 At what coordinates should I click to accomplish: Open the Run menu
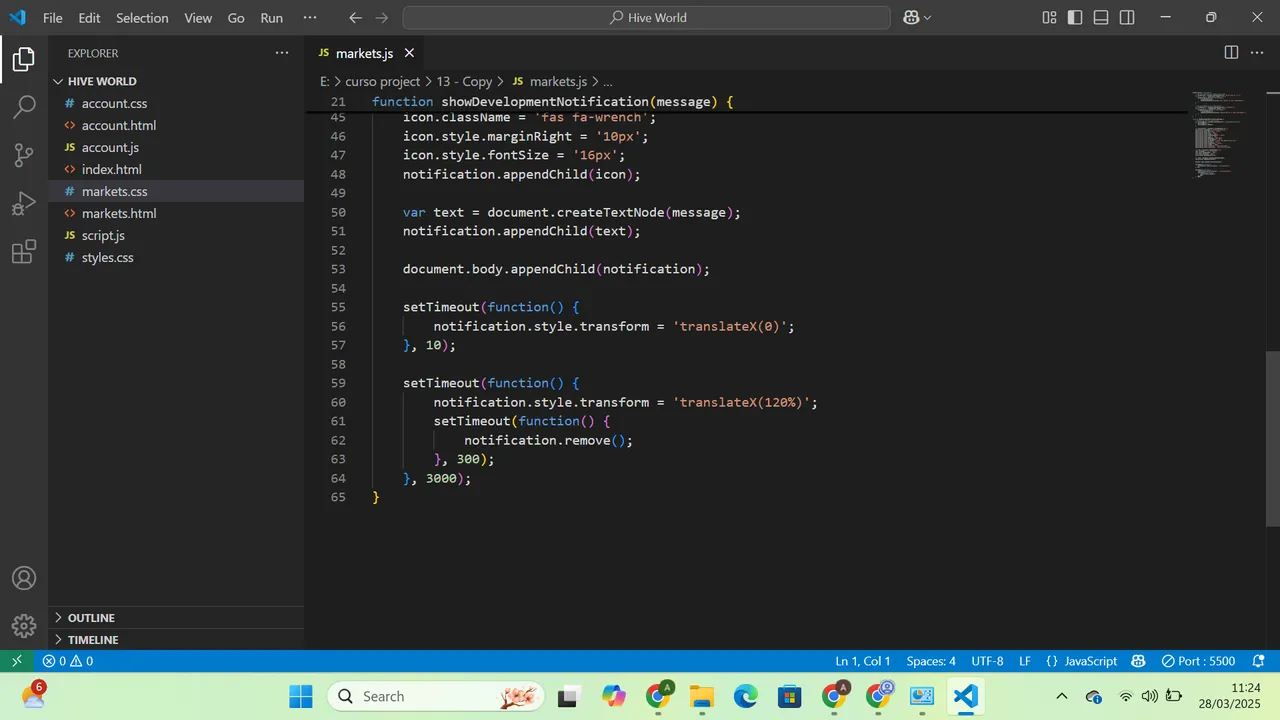271,18
